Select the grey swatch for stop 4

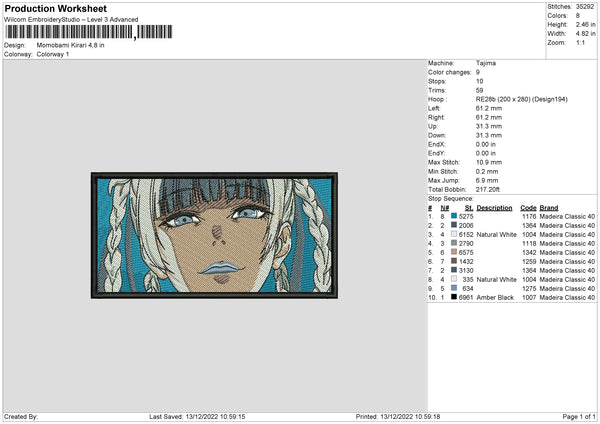454,243
